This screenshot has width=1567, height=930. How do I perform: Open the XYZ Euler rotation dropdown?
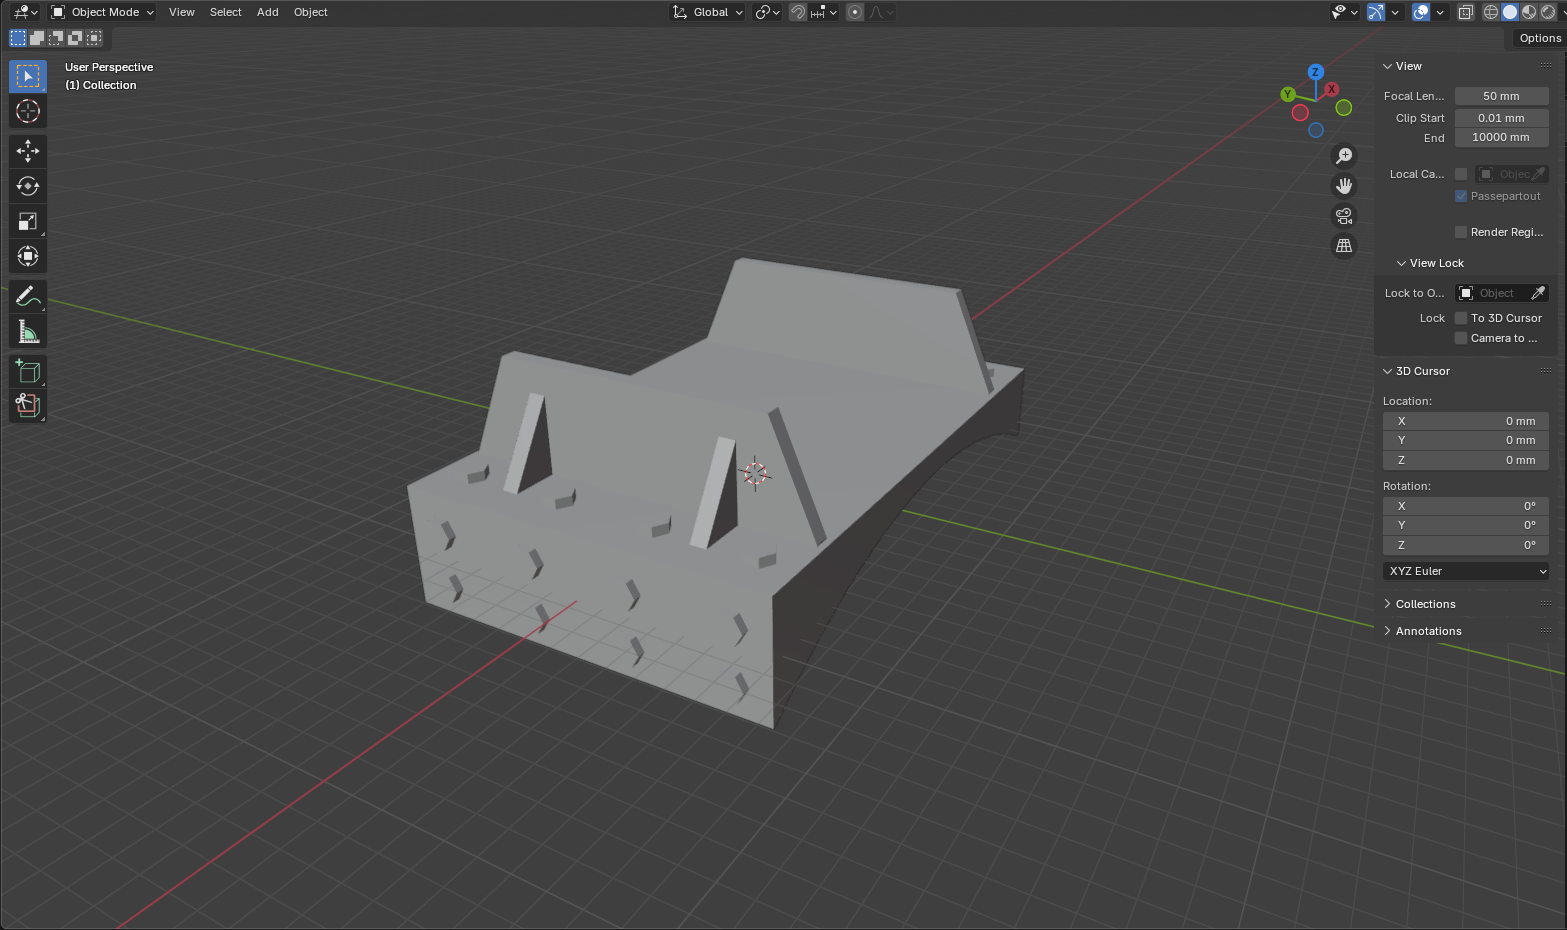click(1466, 571)
